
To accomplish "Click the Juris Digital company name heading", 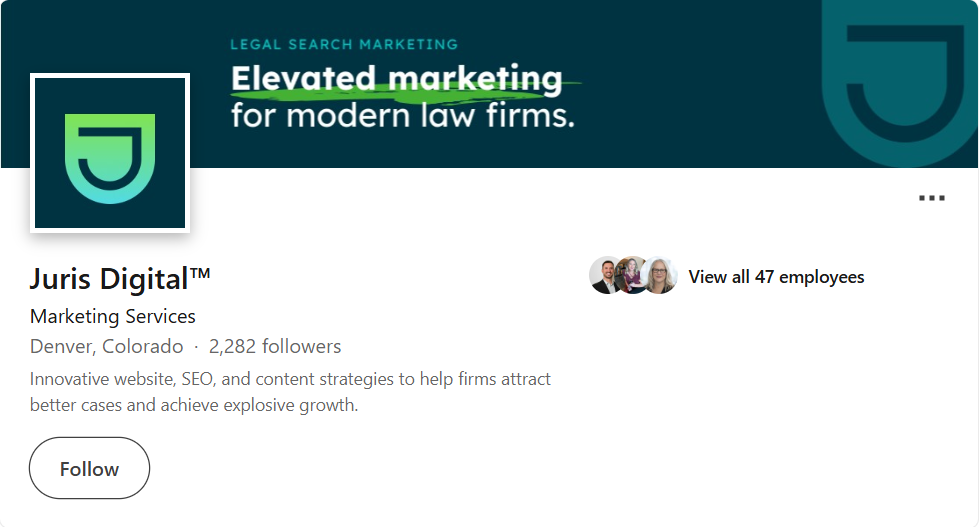I will click(x=109, y=279).
